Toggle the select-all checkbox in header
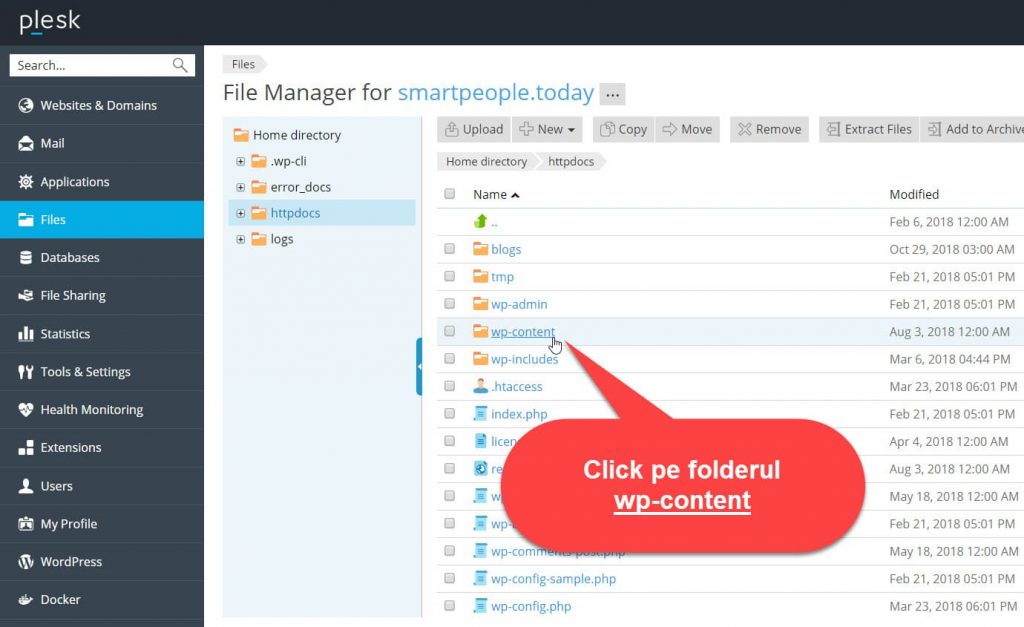The height and width of the screenshot is (627, 1024). [x=450, y=194]
